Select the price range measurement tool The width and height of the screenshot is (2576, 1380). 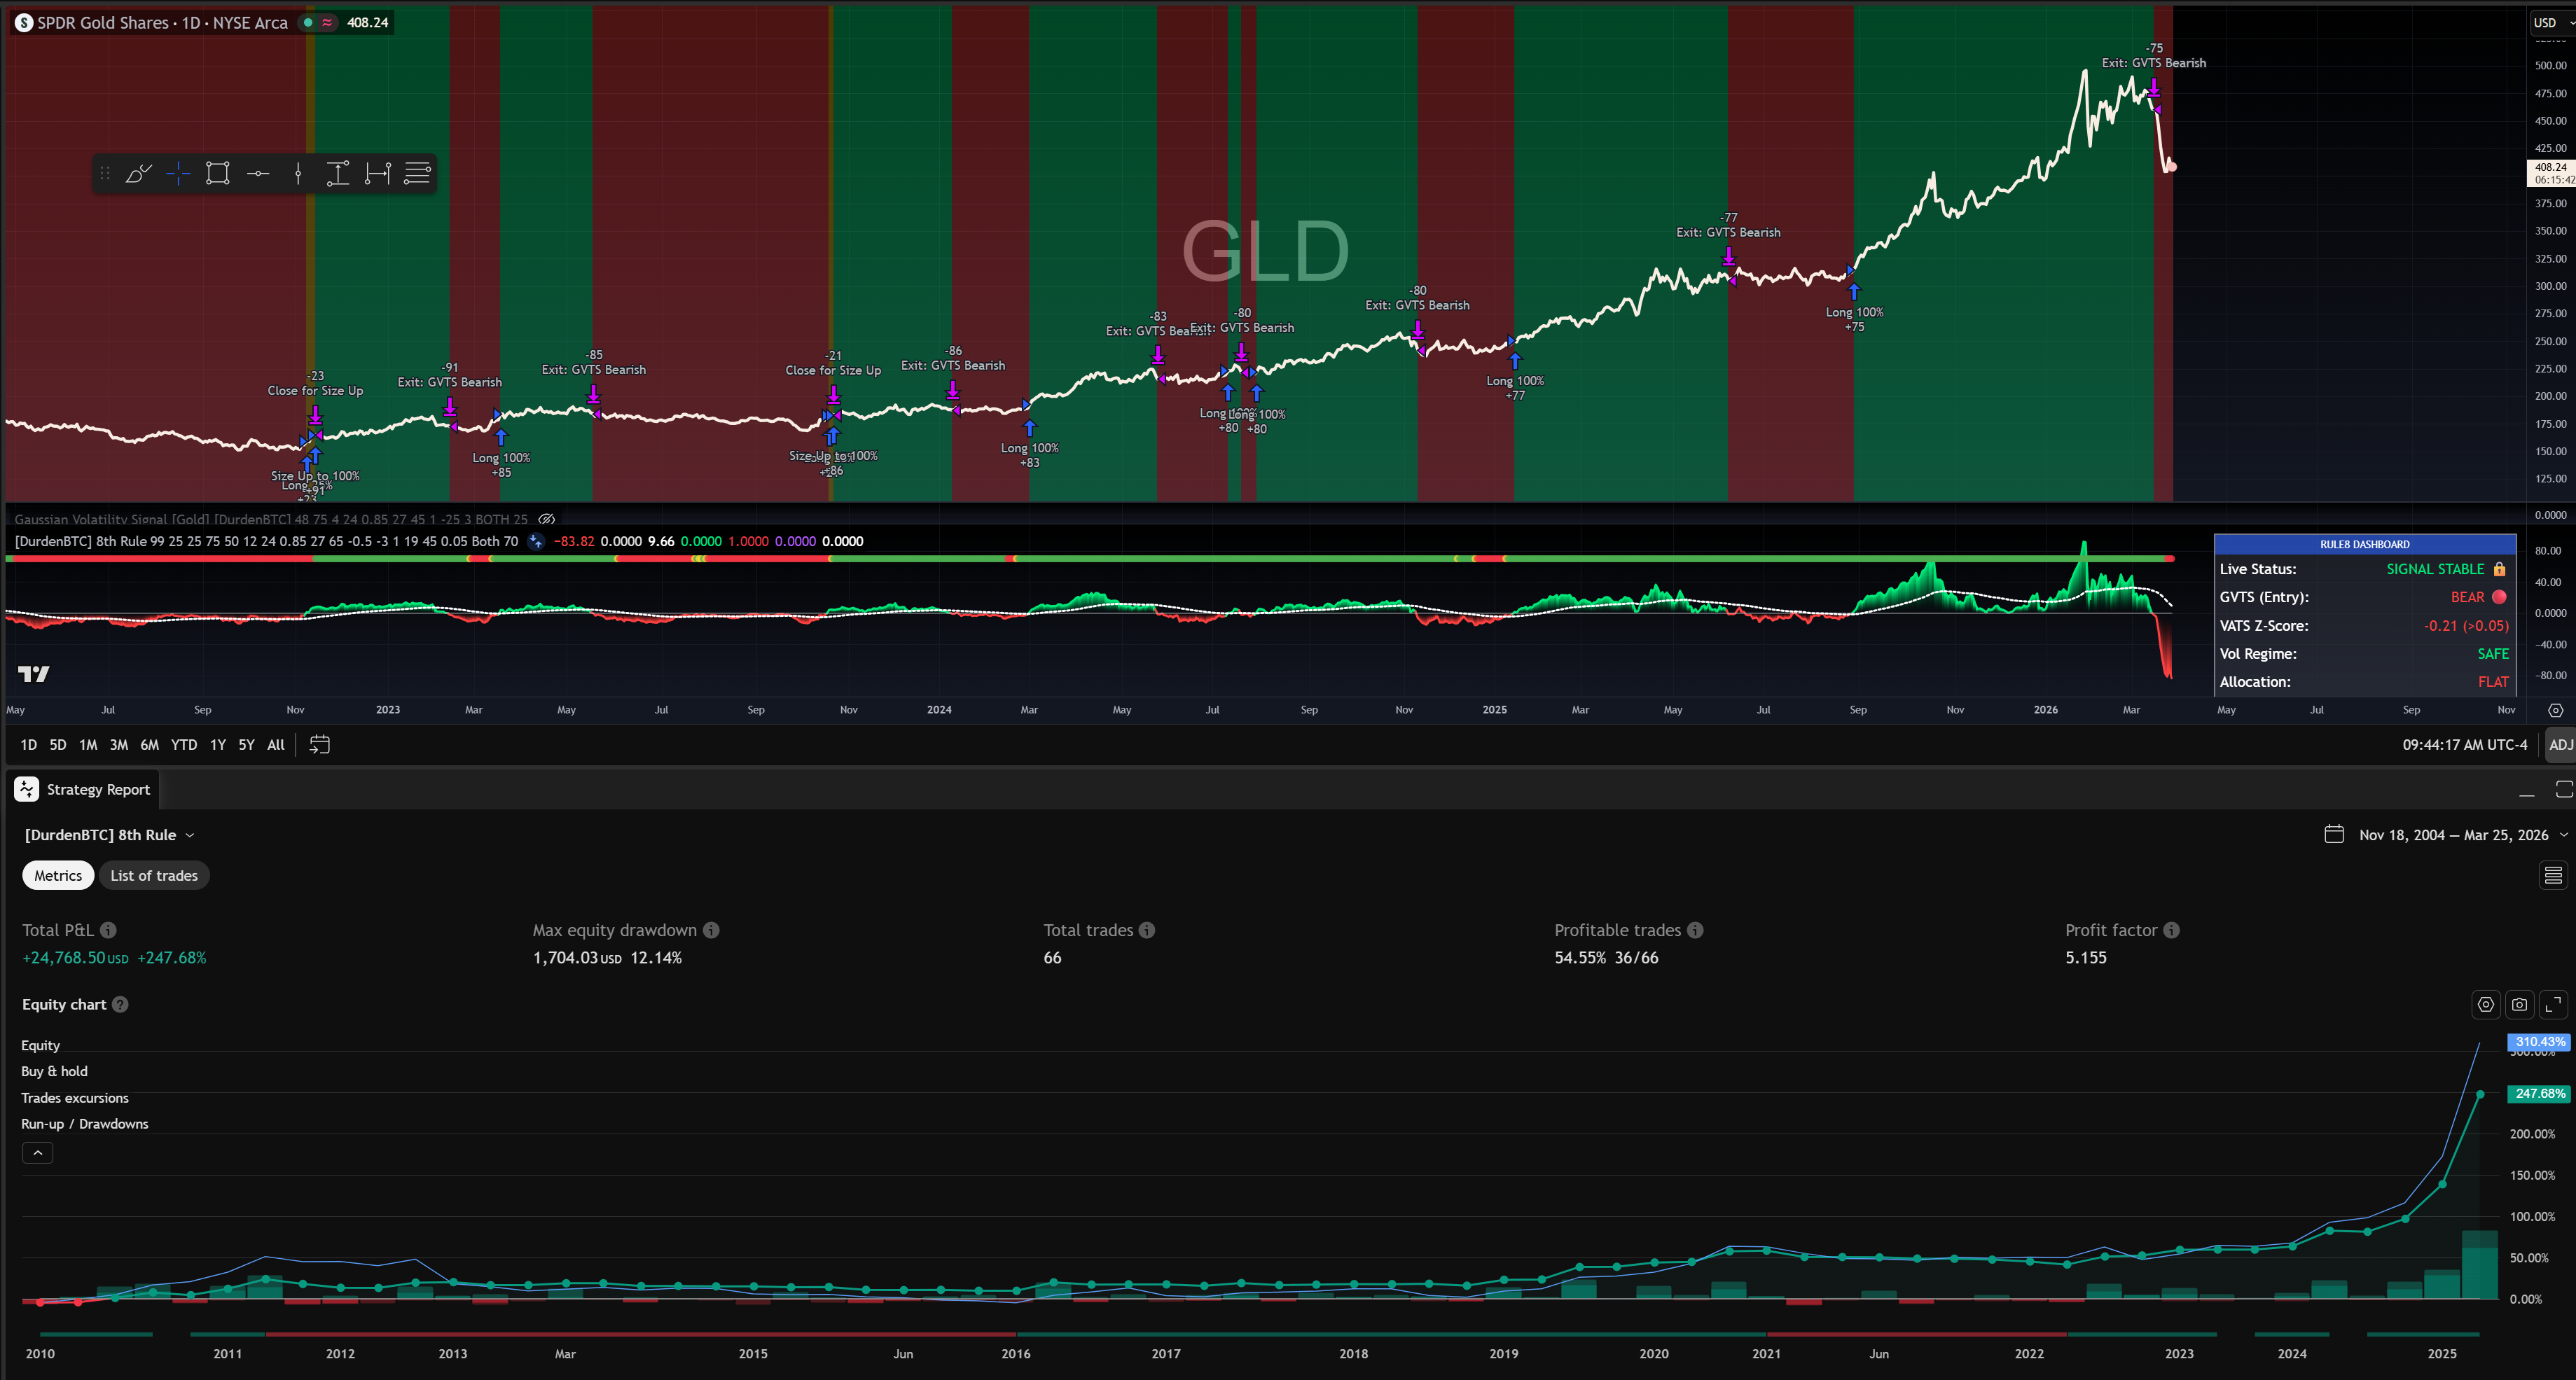point(338,174)
